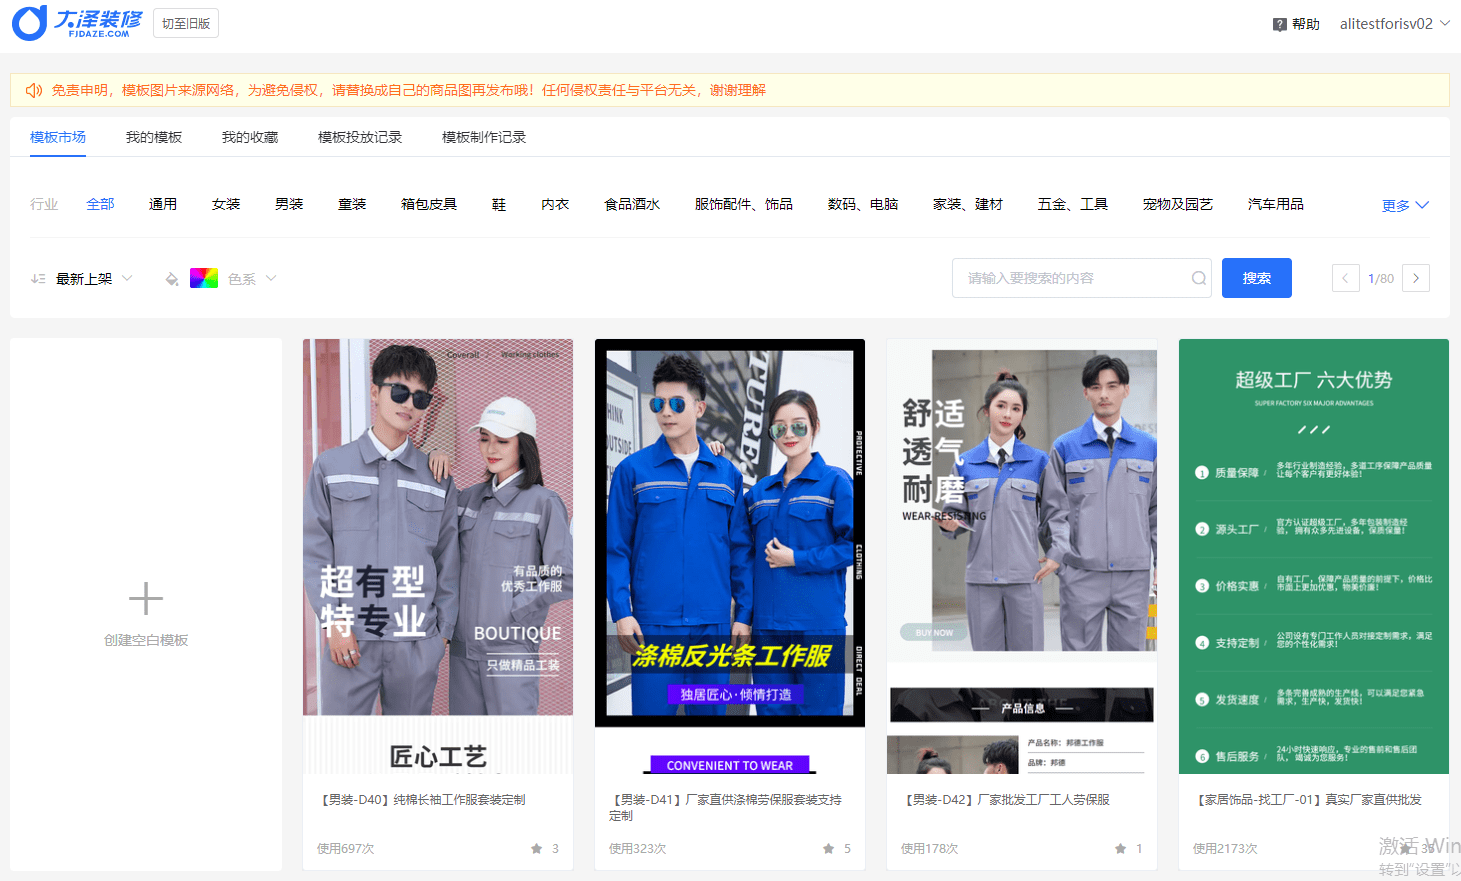Select the 宠物及园艺 industry filter
Viewport: 1461px width, 881px height.
coord(1178,204)
